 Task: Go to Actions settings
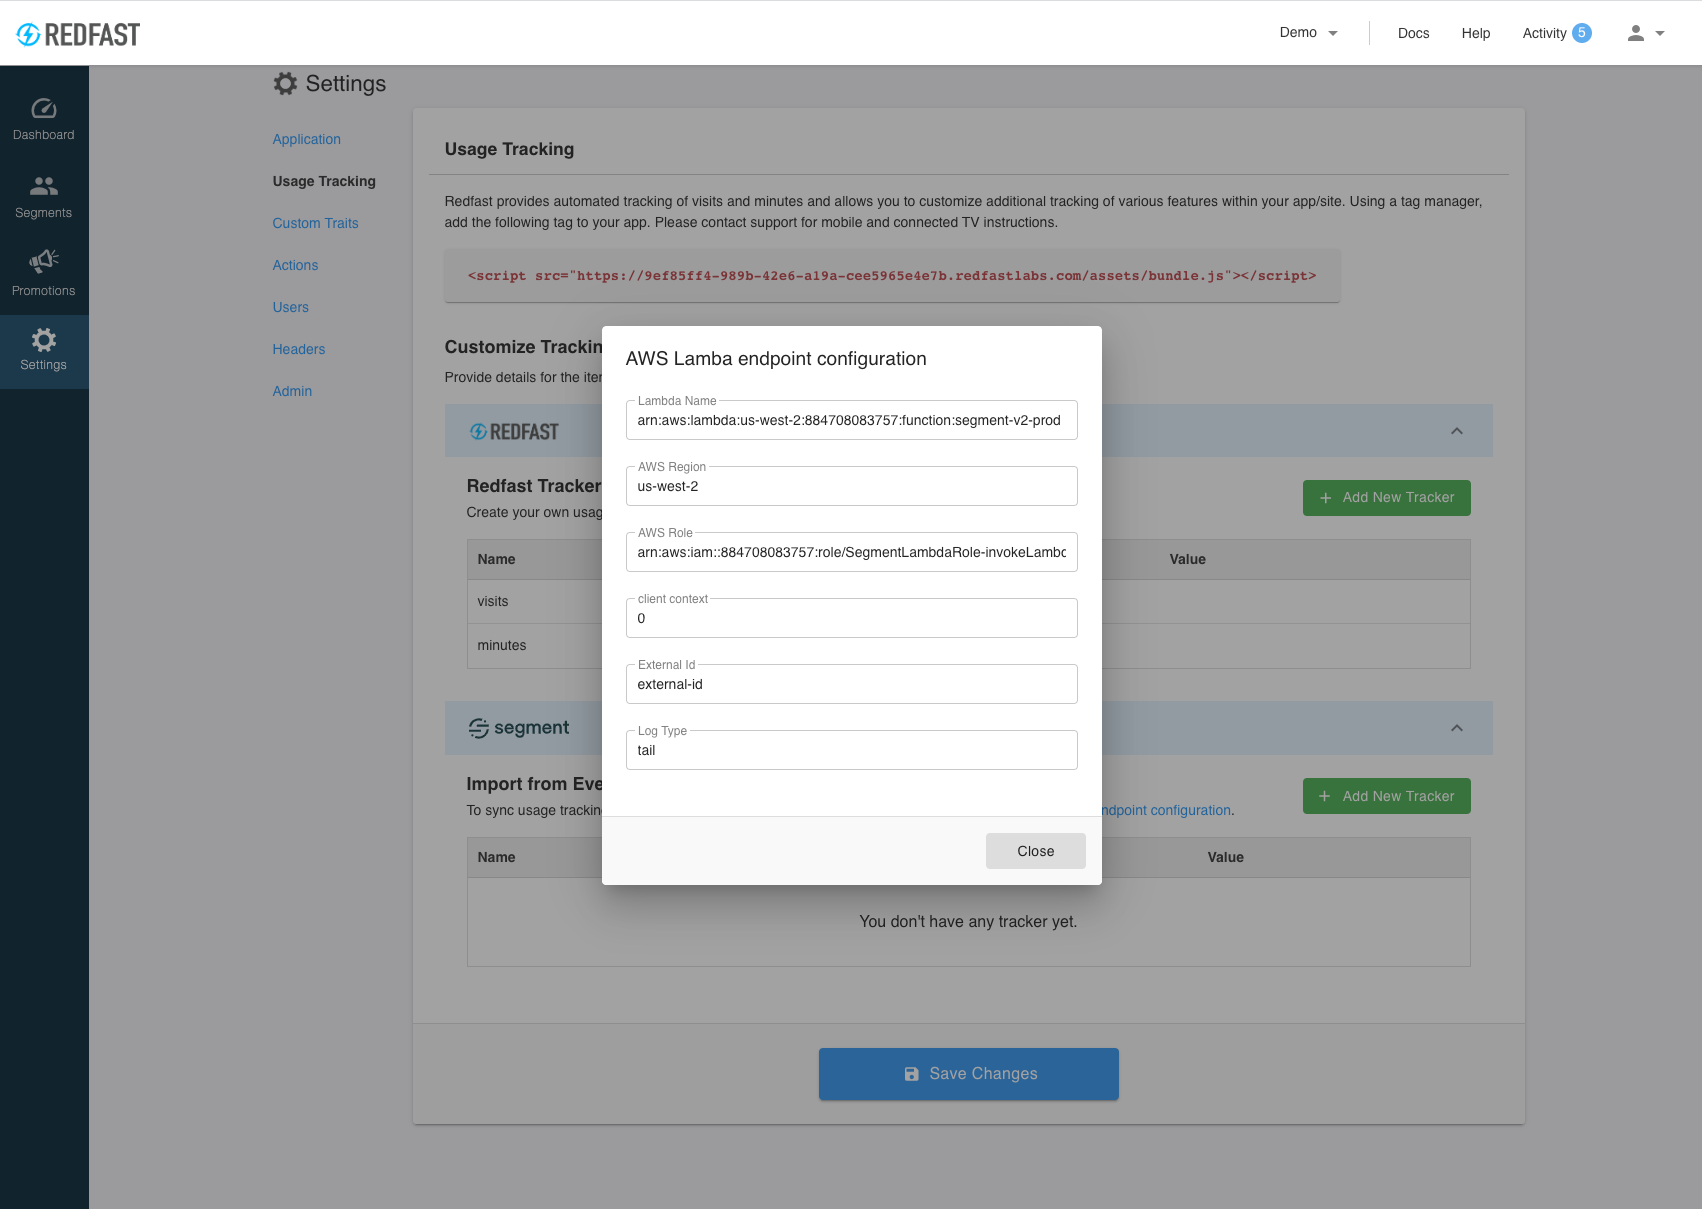tap(295, 265)
